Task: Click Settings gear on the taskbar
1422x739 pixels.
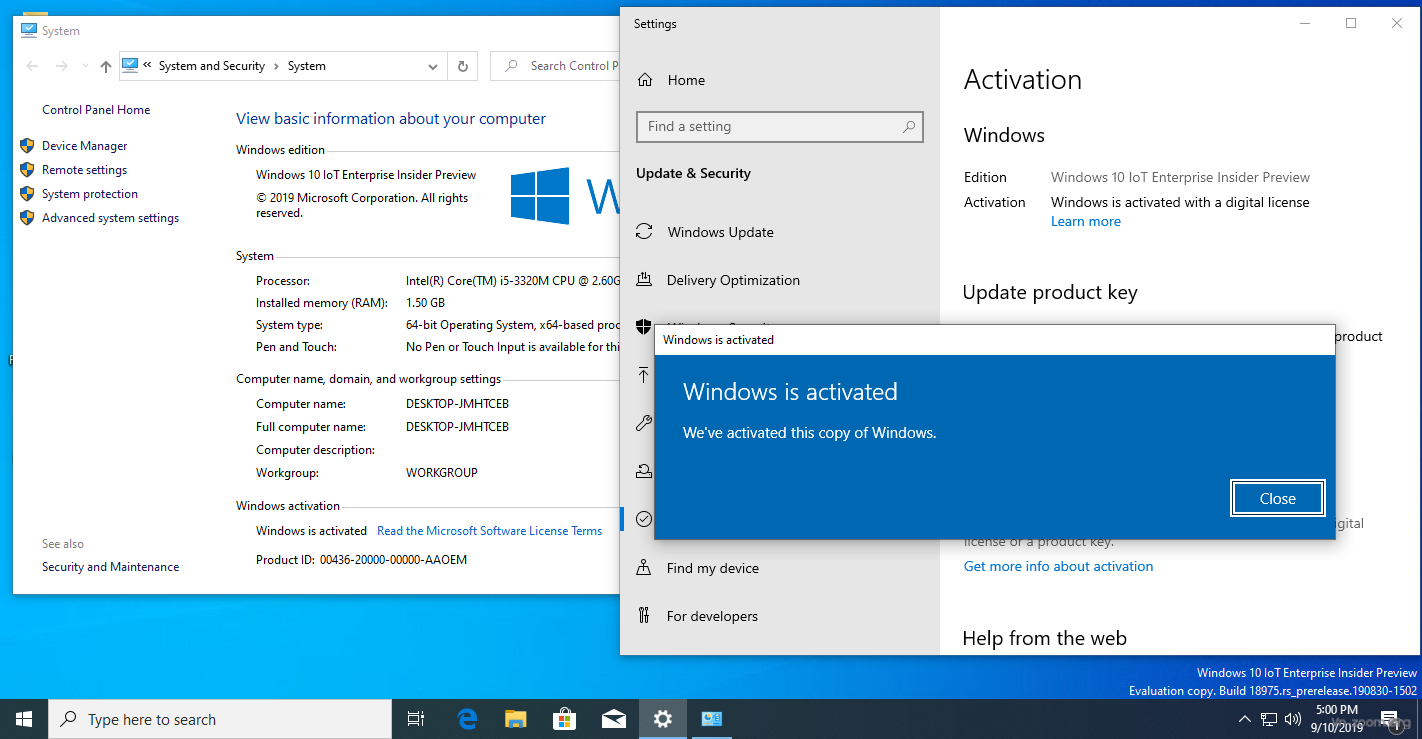Action: 662,719
